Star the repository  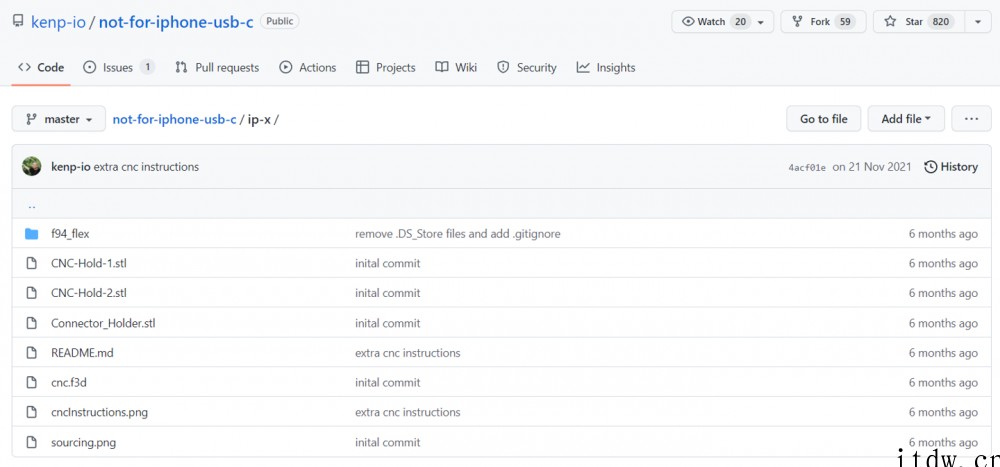(920, 22)
